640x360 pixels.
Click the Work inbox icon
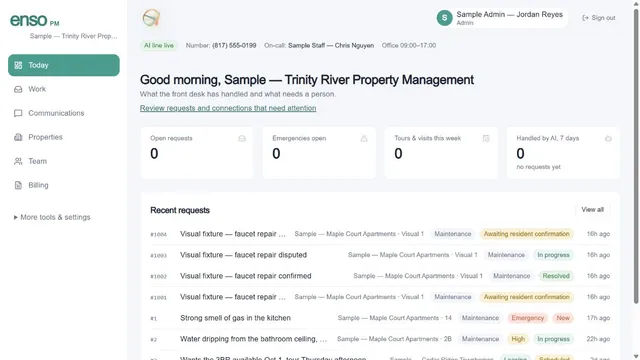point(18,89)
